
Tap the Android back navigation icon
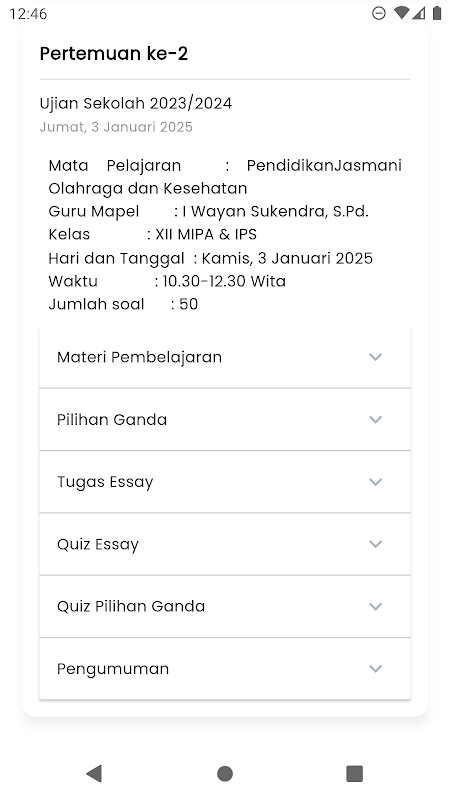click(94, 773)
